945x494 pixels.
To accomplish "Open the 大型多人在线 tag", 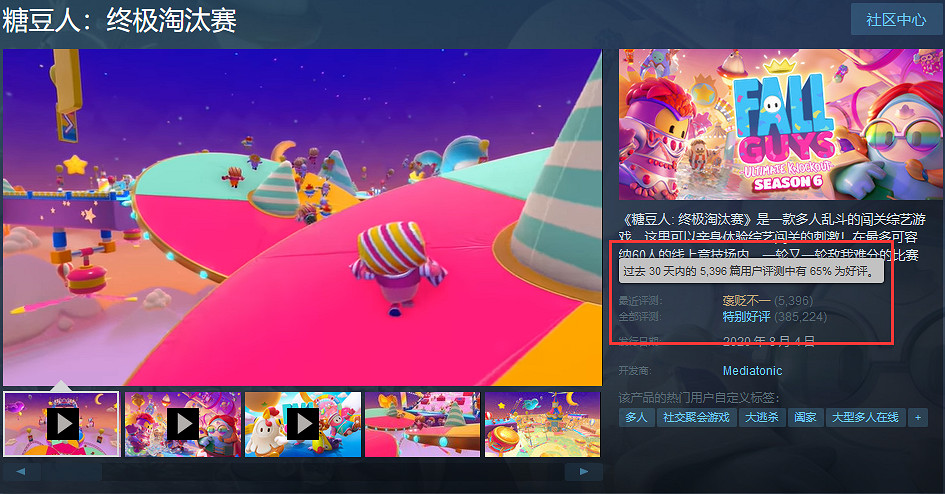I will 865,417.
